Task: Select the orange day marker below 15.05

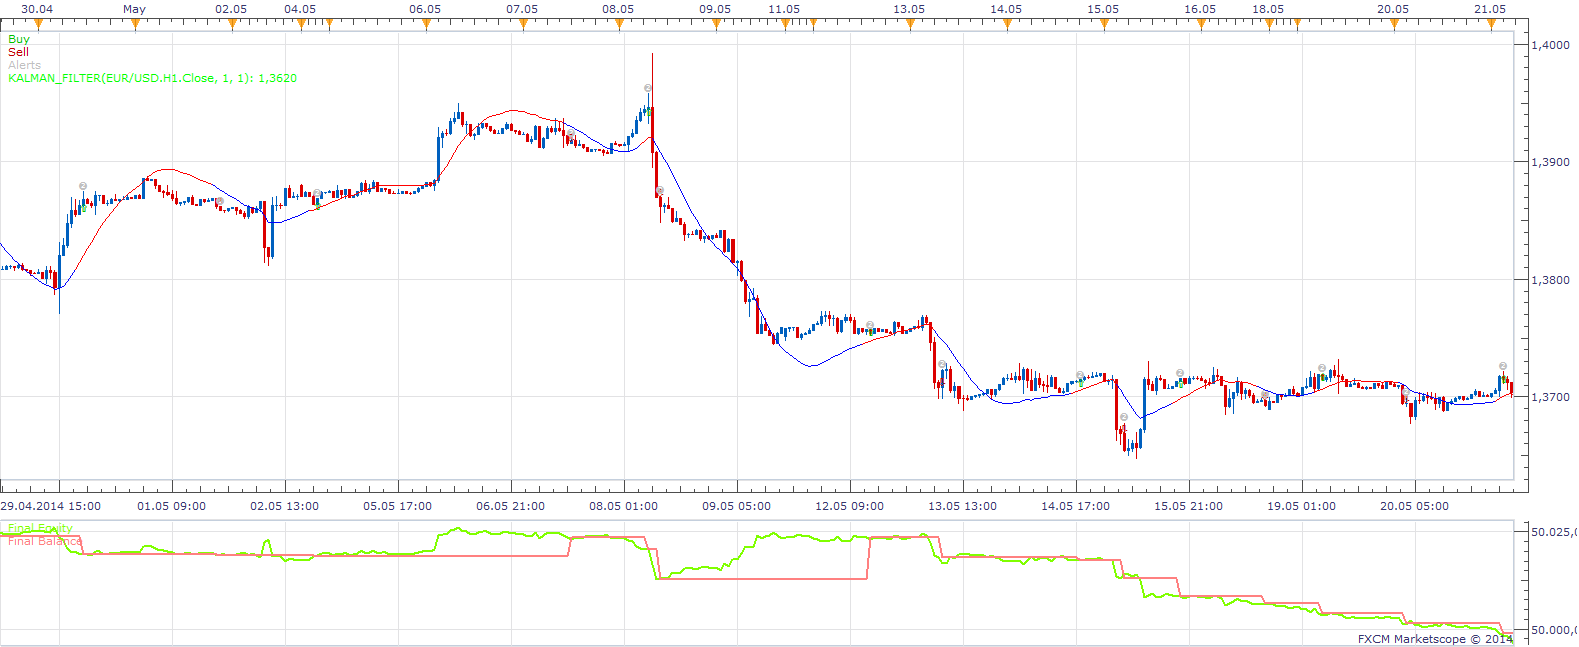Action: pos(1105,25)
